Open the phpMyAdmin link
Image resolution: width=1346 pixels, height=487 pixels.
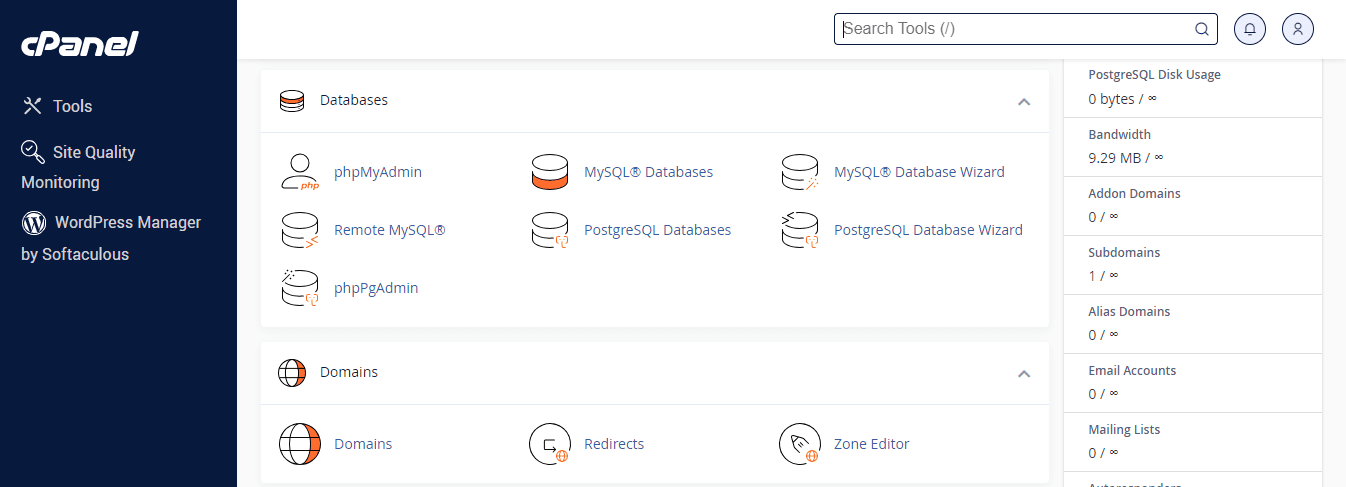tap(378, 172)
